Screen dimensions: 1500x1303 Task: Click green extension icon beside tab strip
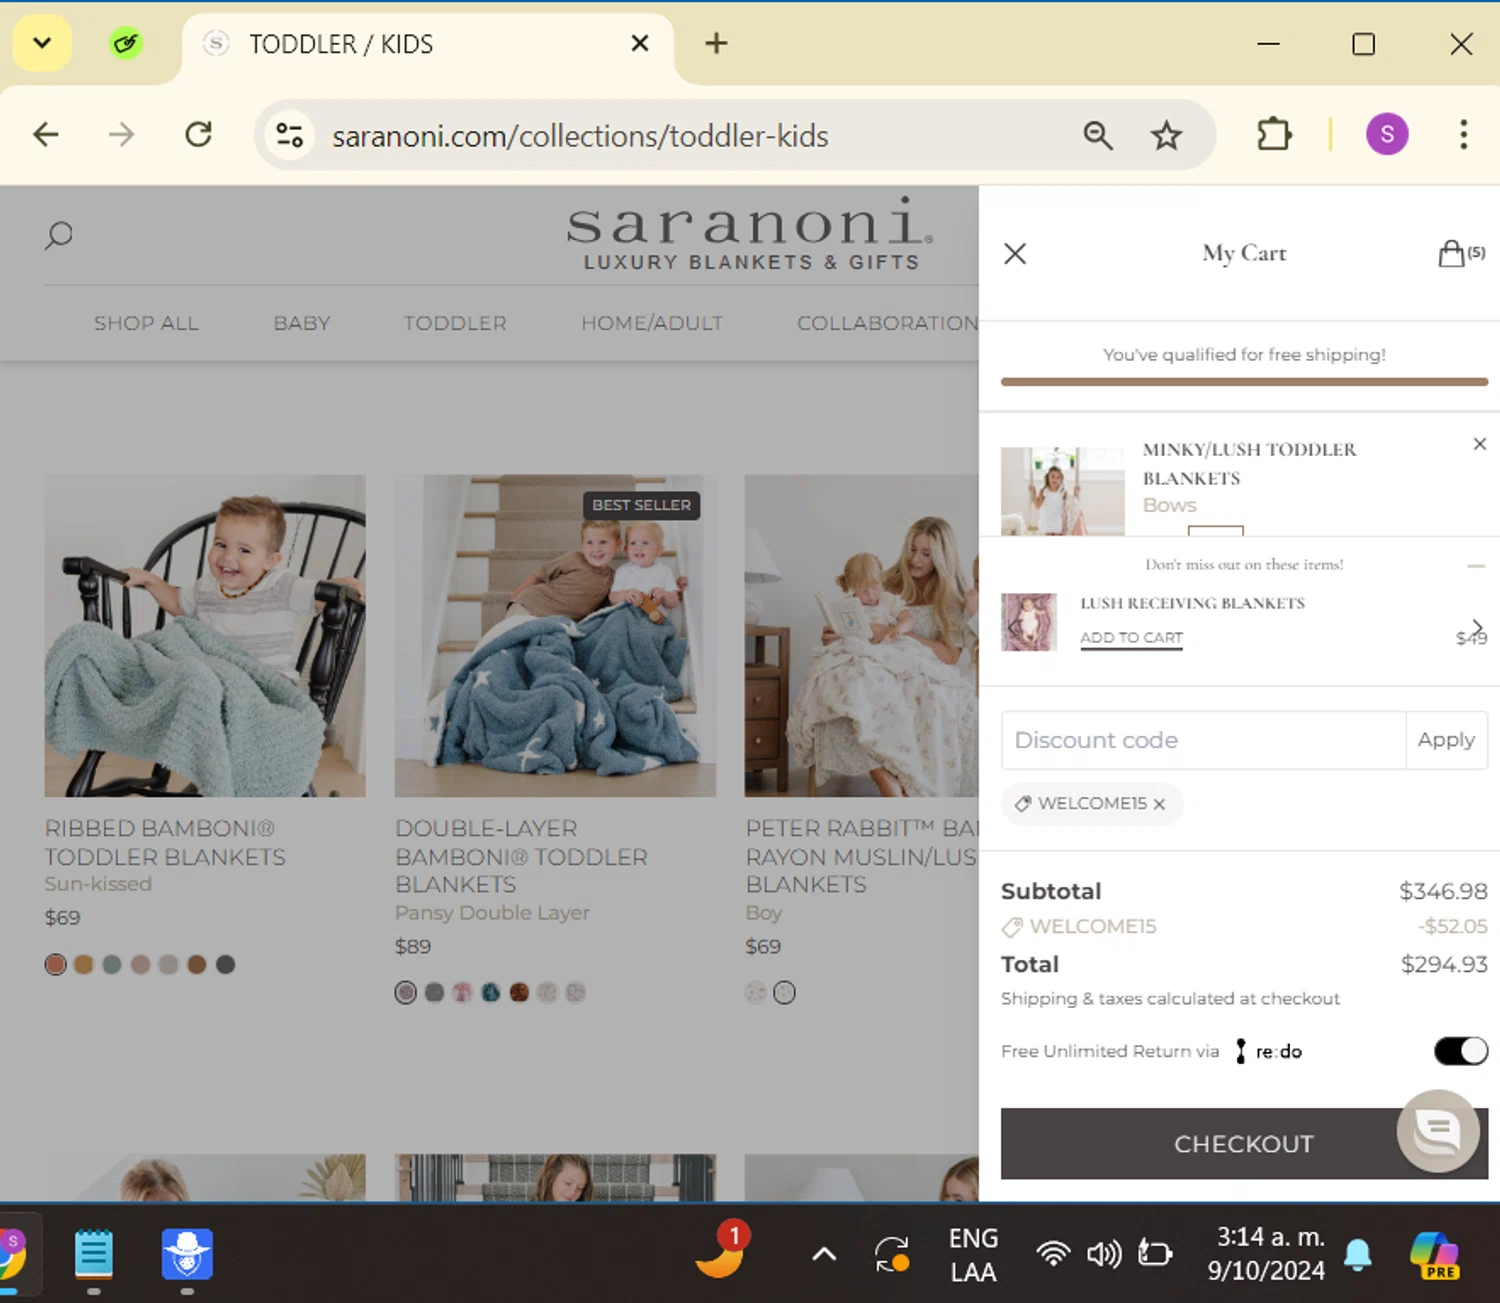(x=126, y=43)
